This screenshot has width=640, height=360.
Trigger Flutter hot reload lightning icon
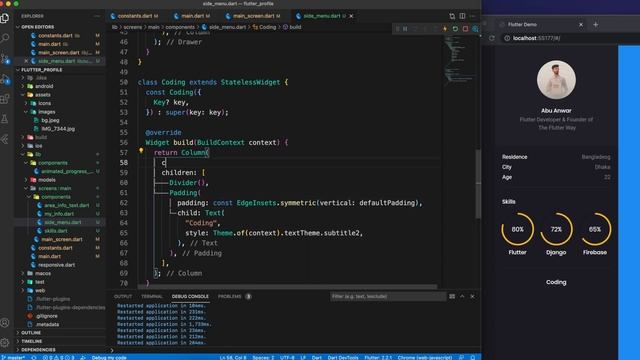pyautogui.click(x=445, y=29)
